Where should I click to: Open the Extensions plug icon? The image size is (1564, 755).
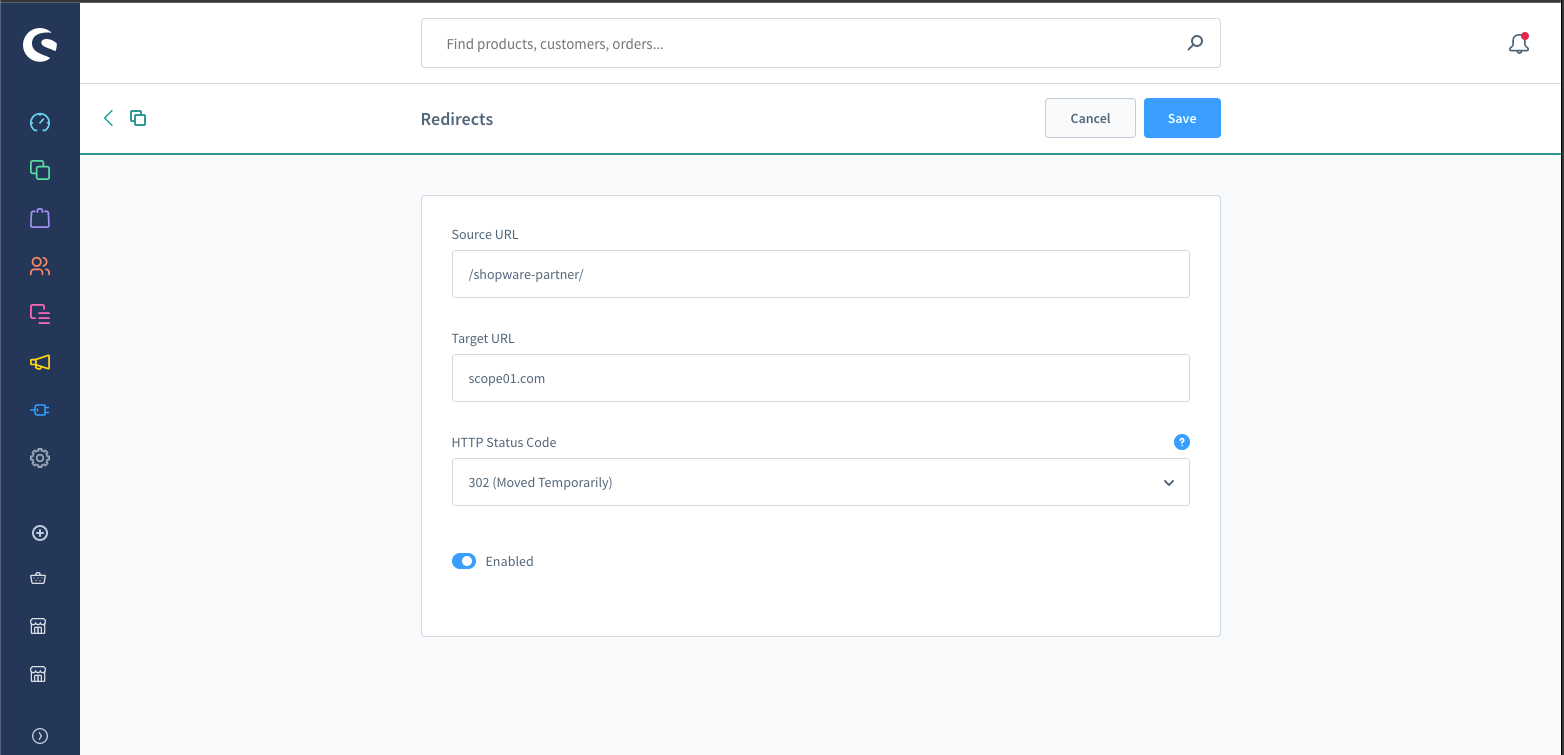pyautogui.click(x=40, y=410)
